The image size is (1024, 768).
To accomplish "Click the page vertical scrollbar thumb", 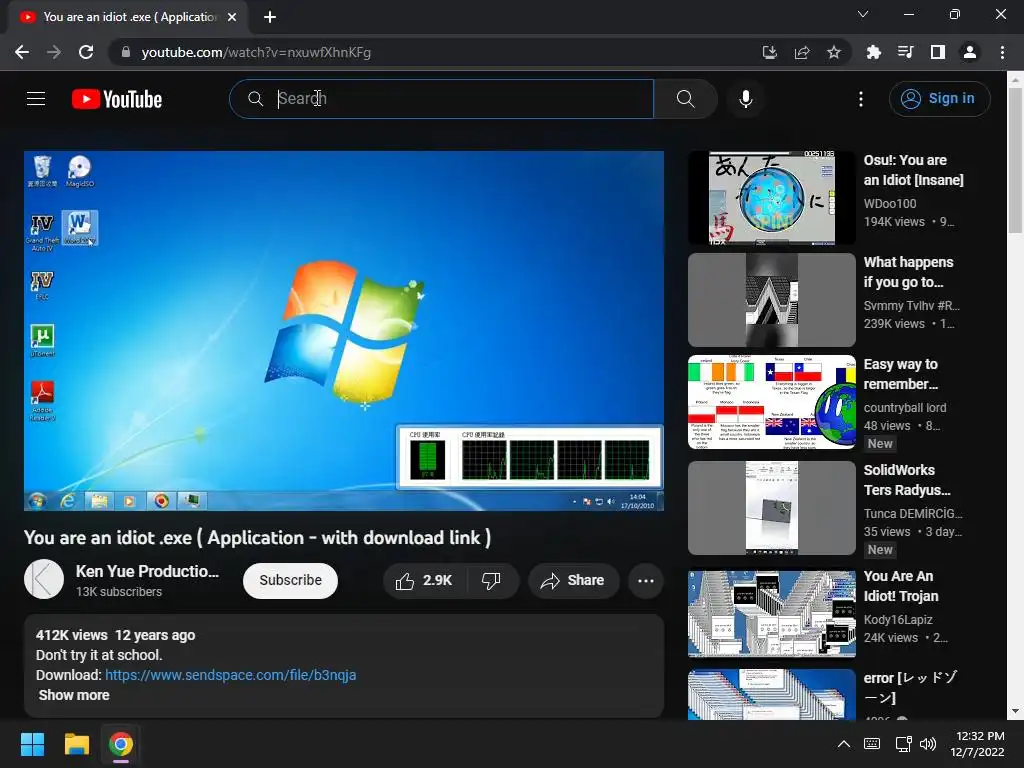I will click(1015, 160).
